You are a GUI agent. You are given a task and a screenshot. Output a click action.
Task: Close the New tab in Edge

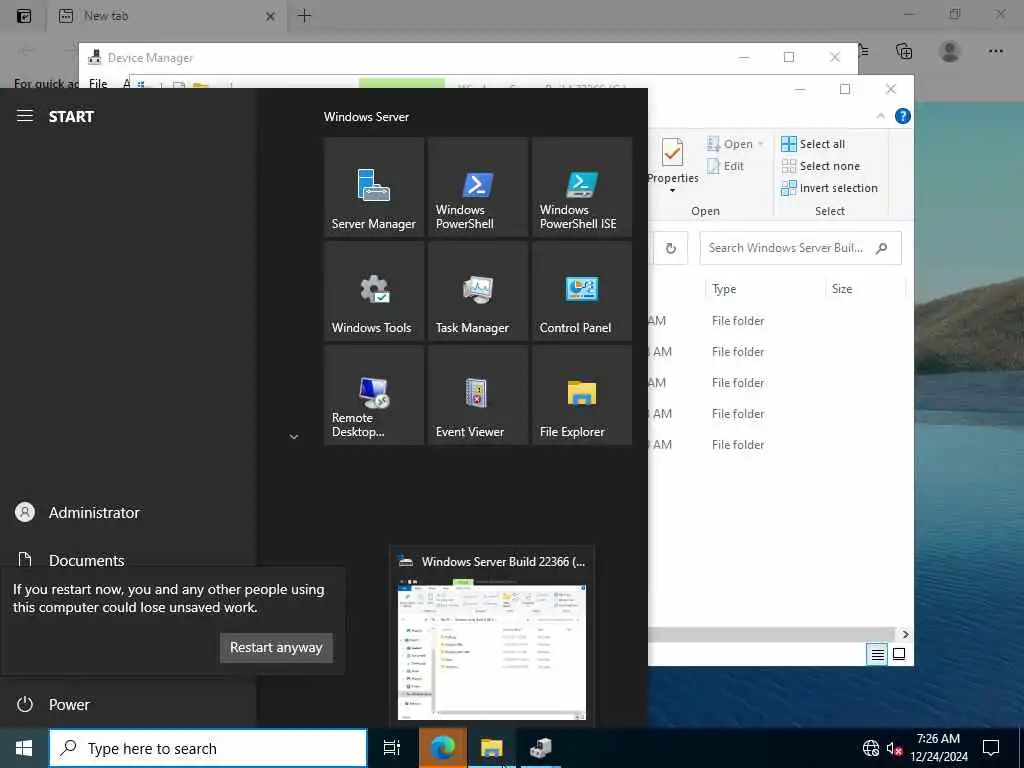(270, 16)
